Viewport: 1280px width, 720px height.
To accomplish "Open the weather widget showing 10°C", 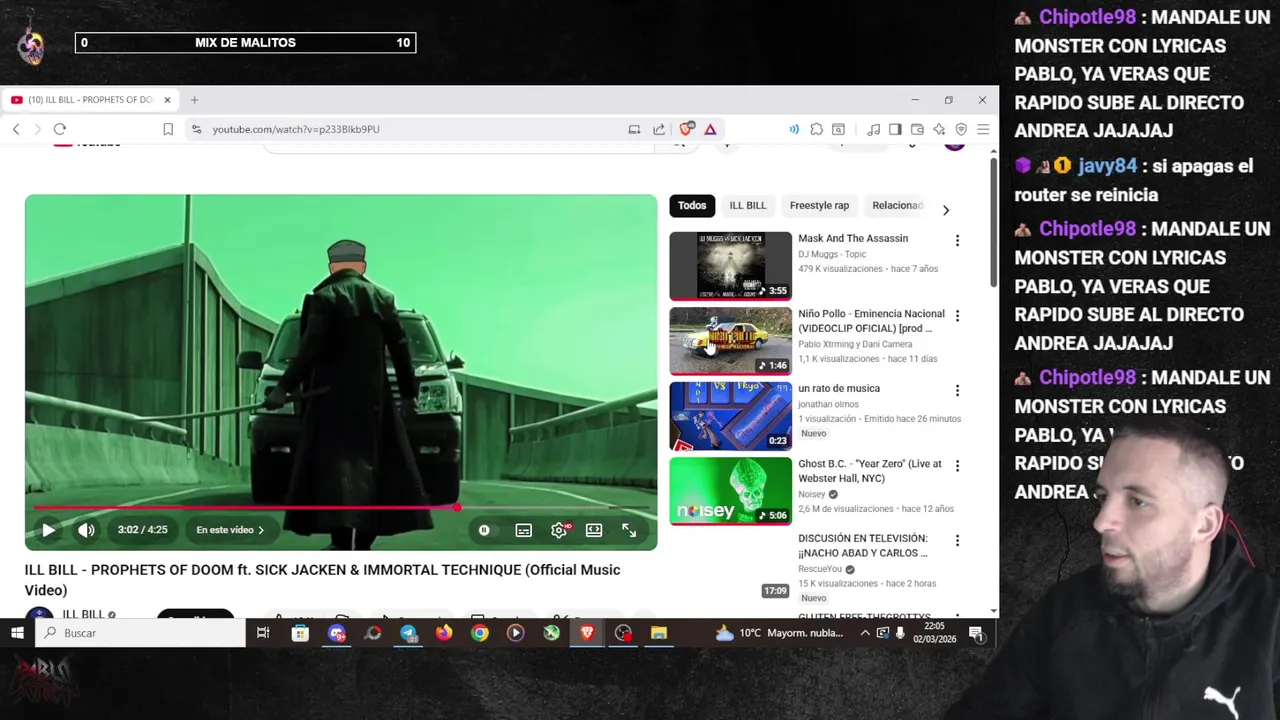I will (778, 633).
